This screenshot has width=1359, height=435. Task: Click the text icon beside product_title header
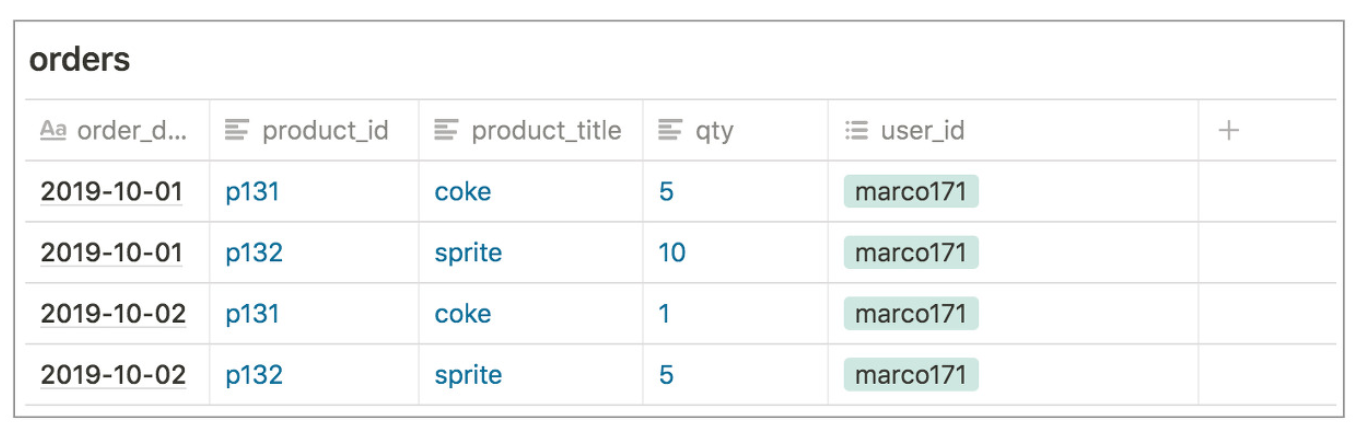[x=446, y=130]
